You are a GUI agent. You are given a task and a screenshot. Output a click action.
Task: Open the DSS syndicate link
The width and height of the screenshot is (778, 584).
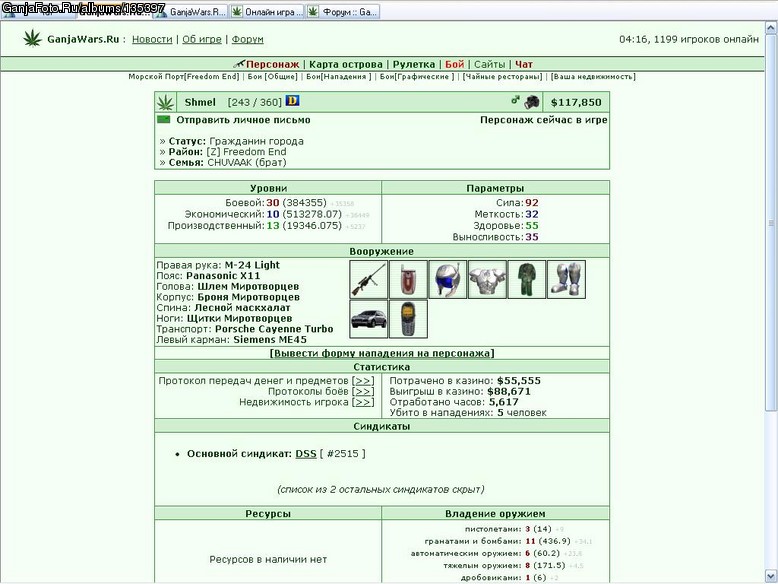306,454
